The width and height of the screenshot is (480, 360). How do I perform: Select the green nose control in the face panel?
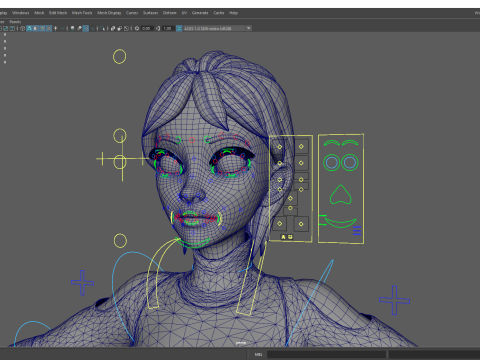point(340,194)
